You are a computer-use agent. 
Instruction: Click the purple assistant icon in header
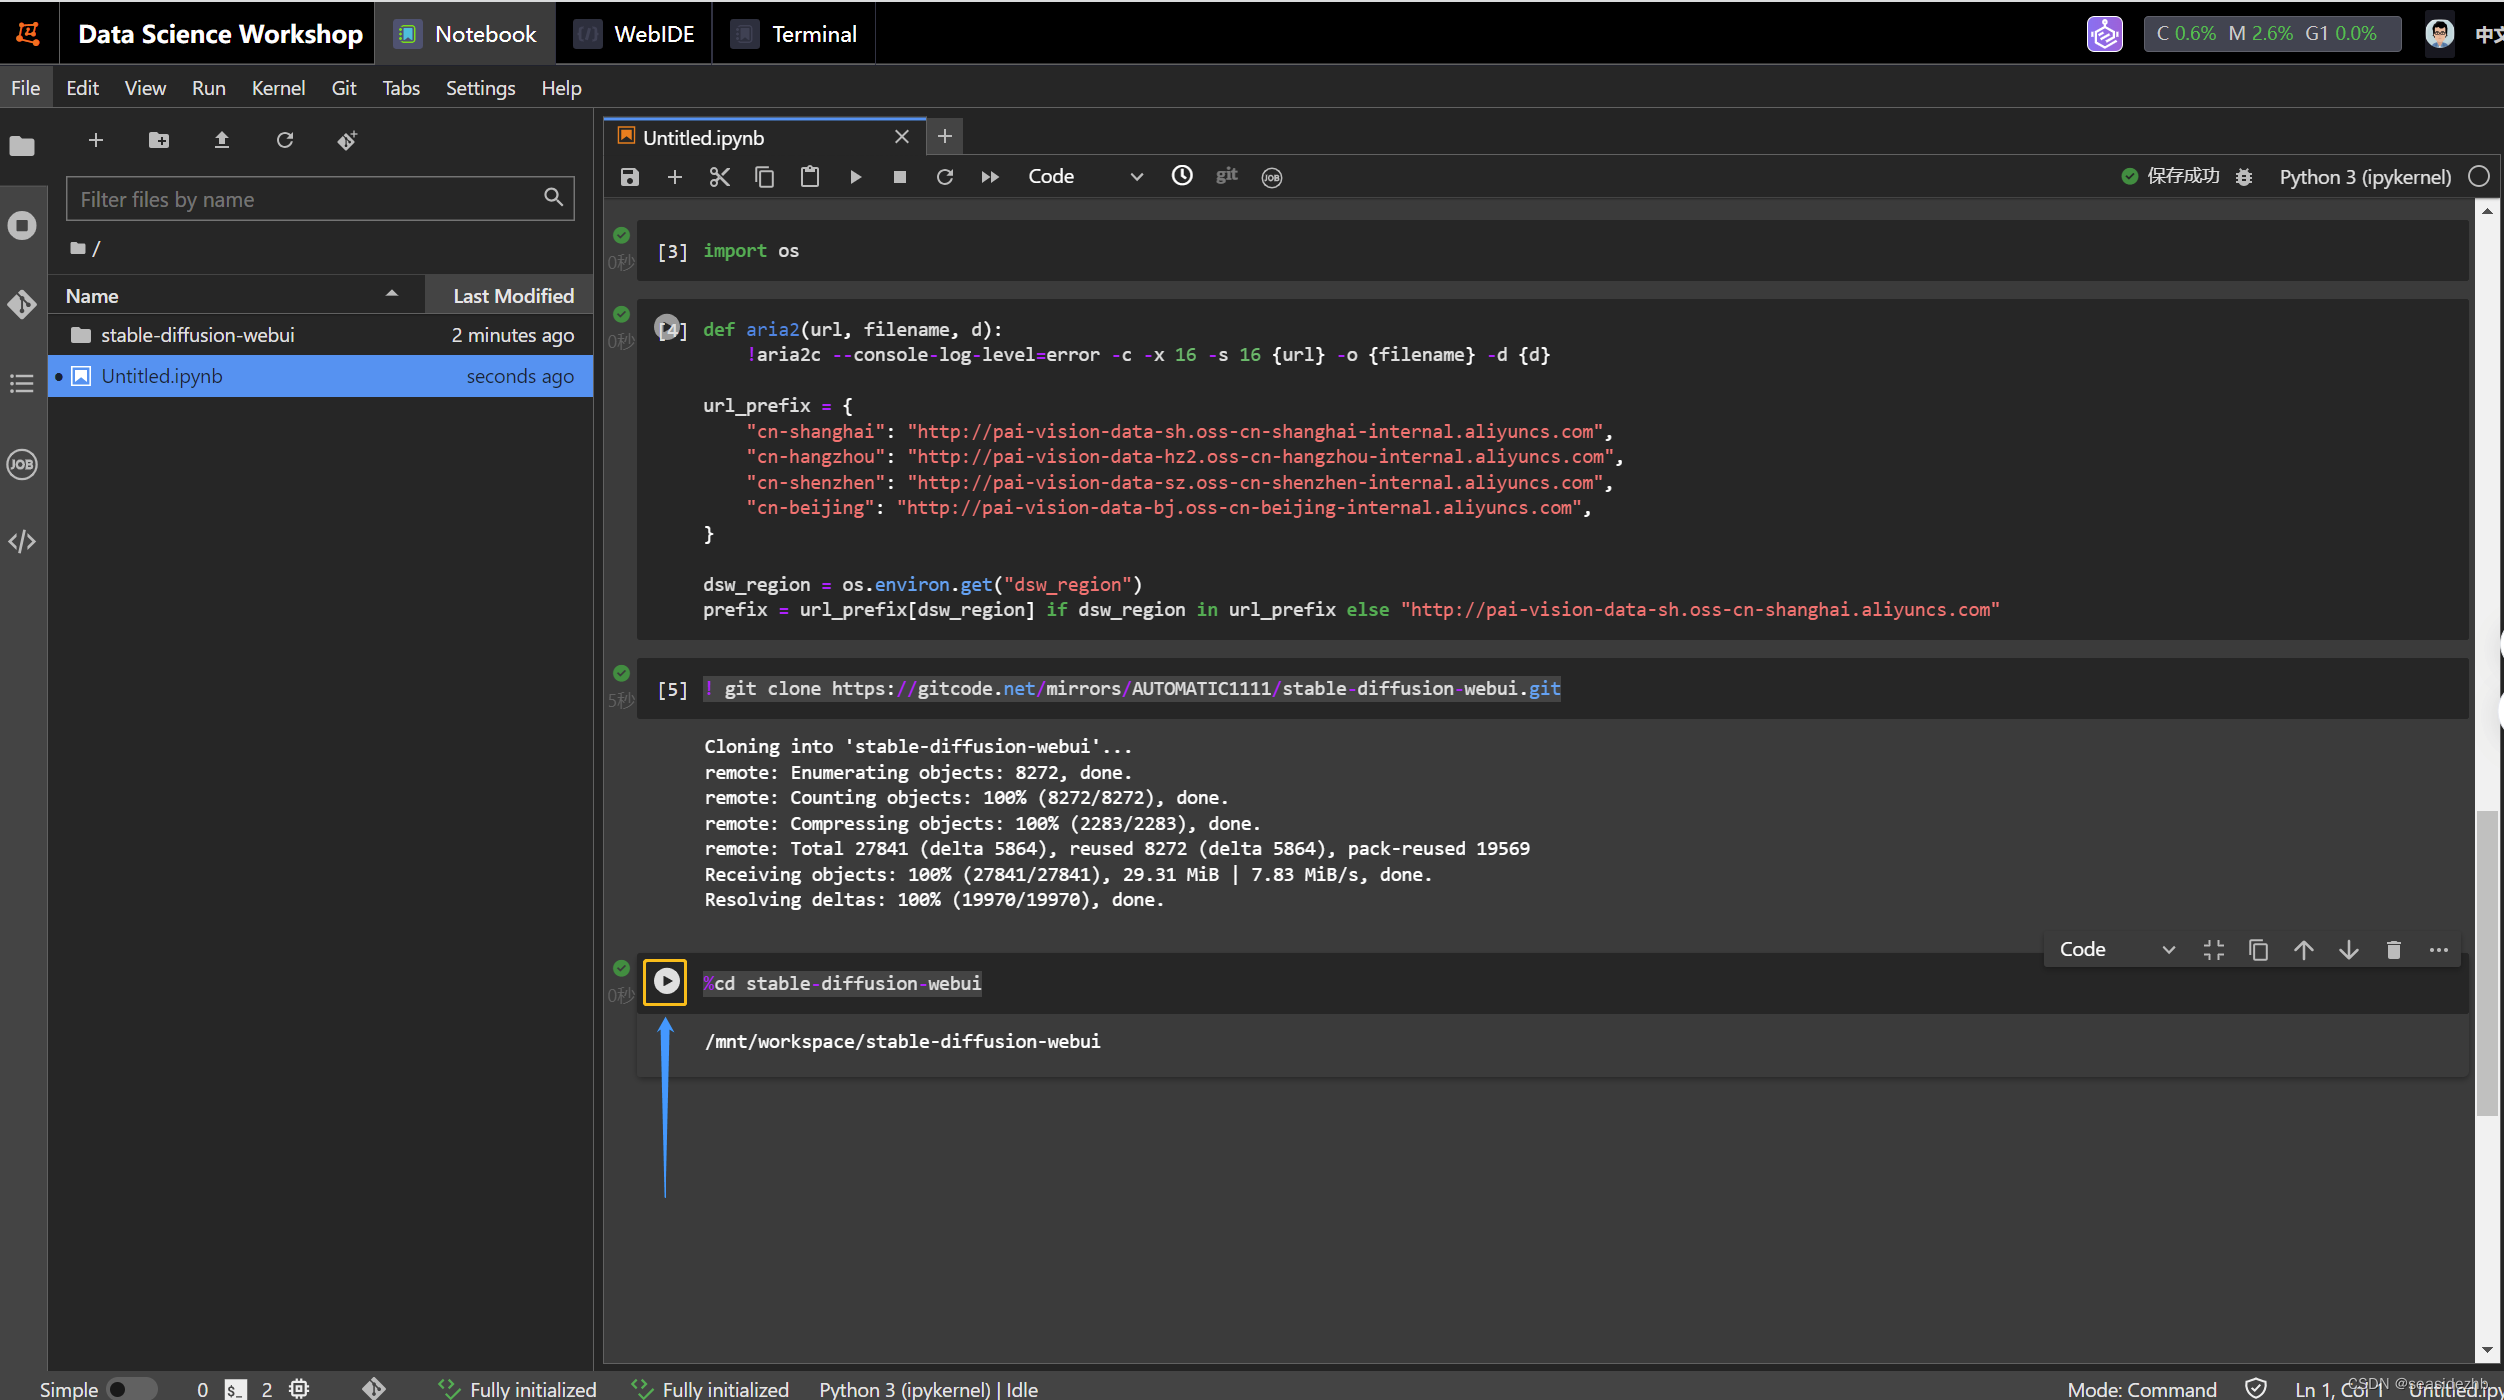(2105, 34)
